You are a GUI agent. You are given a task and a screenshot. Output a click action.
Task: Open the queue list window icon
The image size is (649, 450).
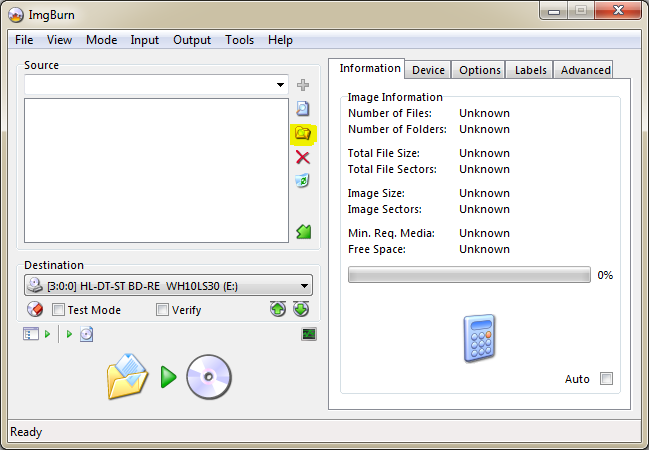(31, 334)
